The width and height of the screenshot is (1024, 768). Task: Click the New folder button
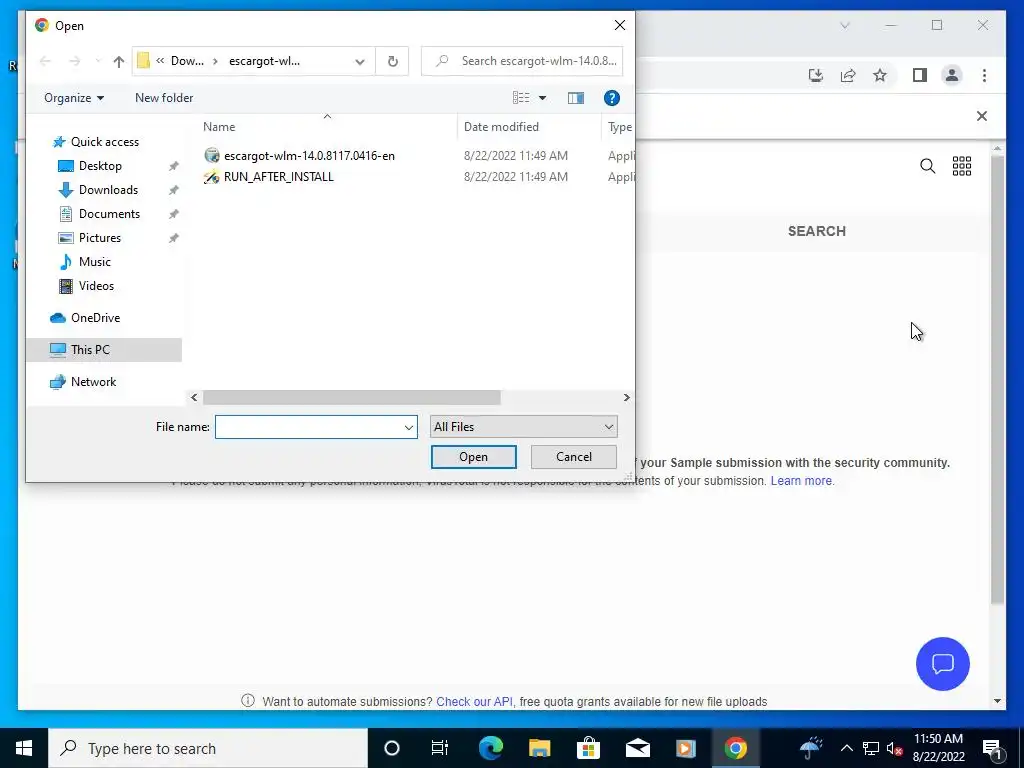[x=164, y=98]
